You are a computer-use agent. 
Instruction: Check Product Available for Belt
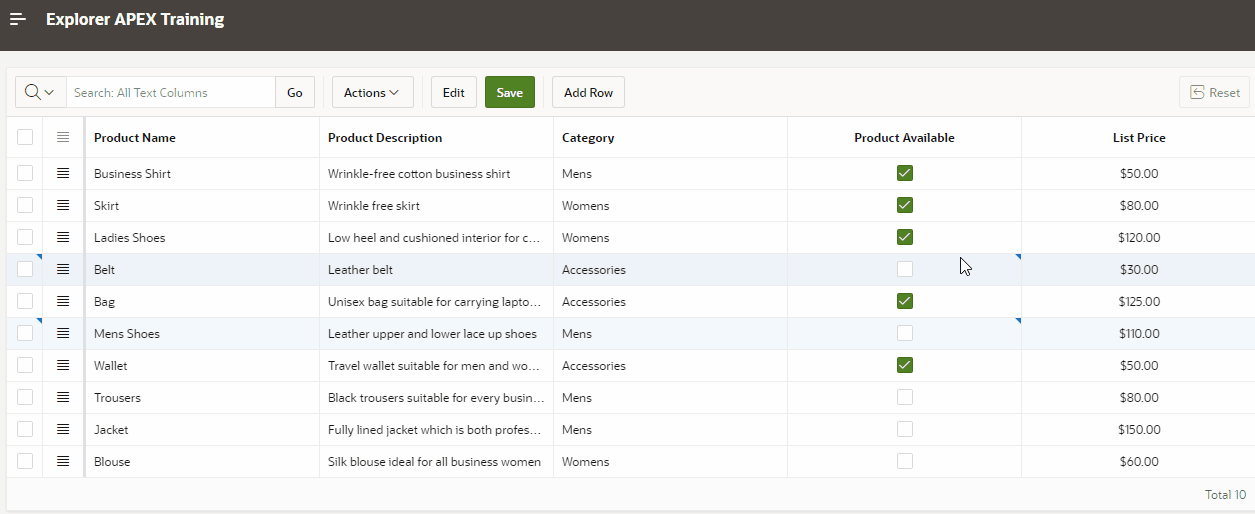pos(905,269)
